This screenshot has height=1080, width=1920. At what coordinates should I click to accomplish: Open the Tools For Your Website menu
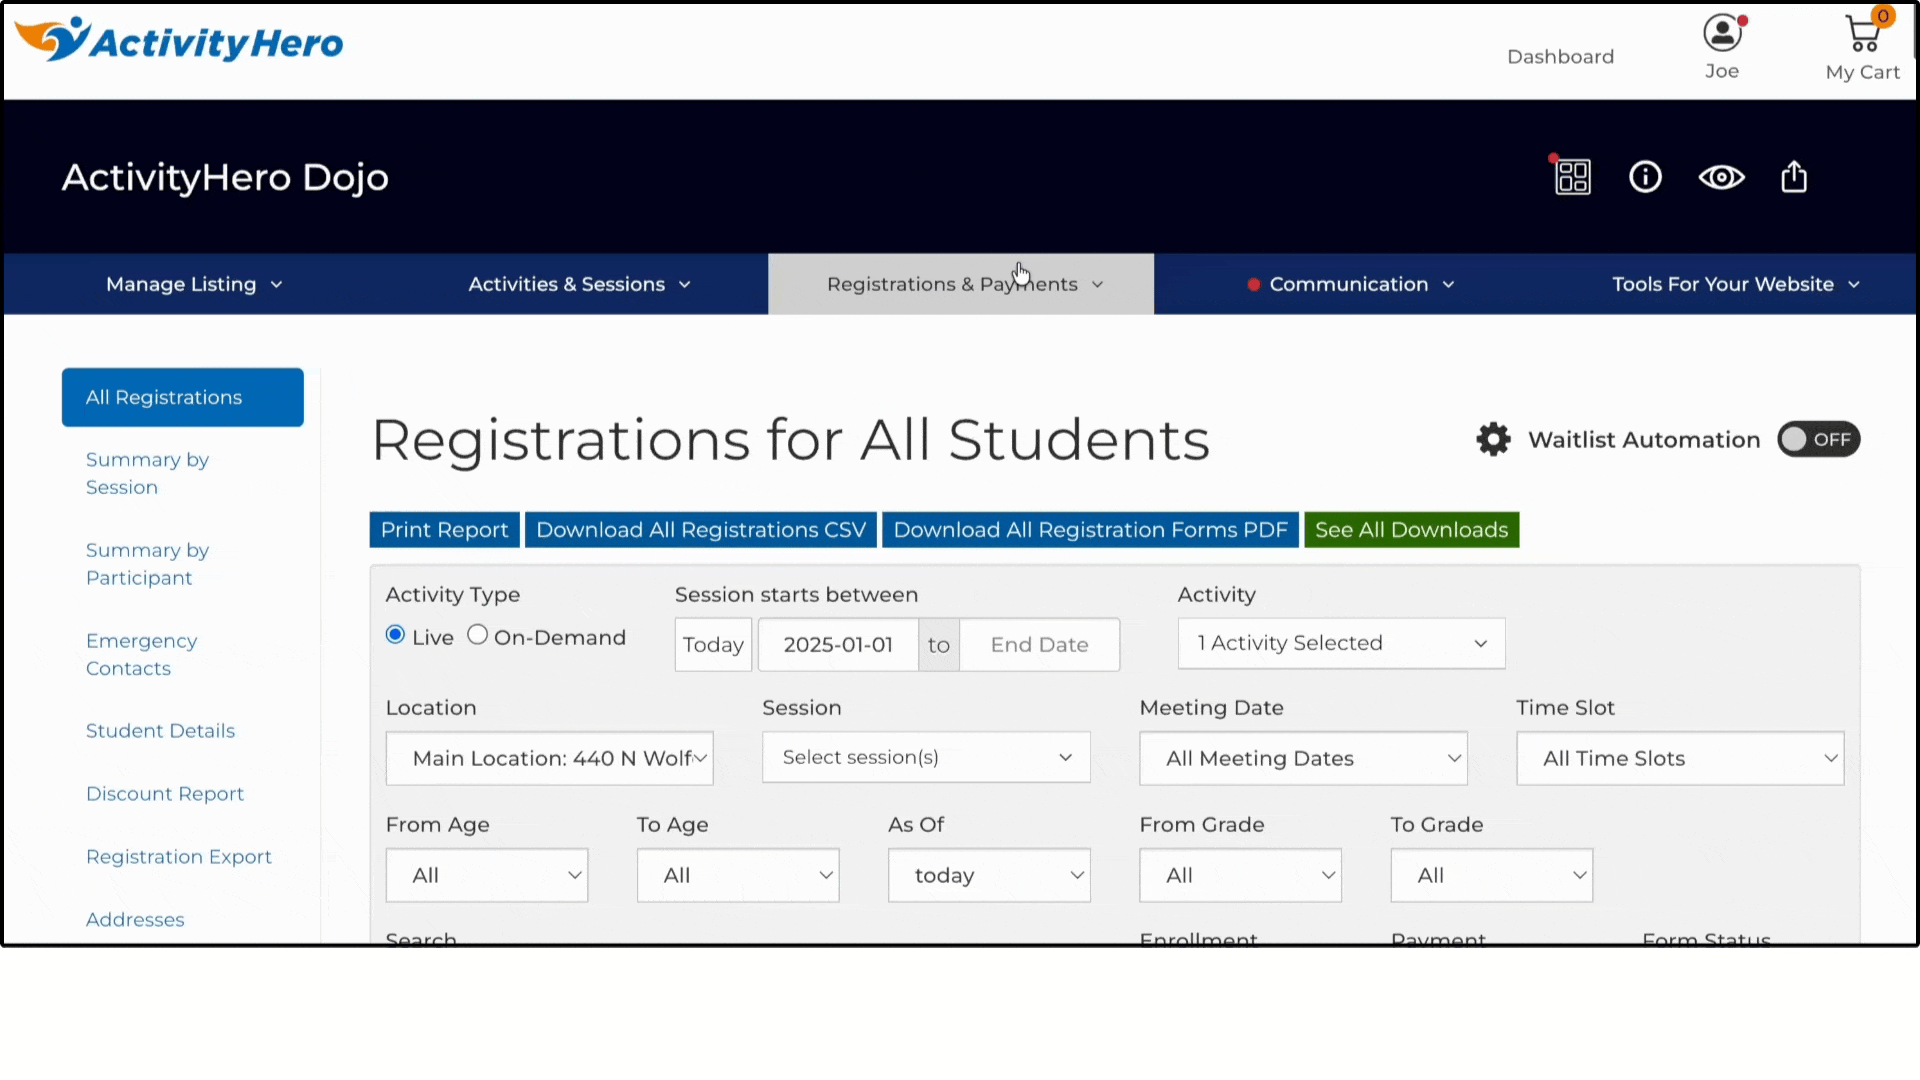[x=1735, y=284]
